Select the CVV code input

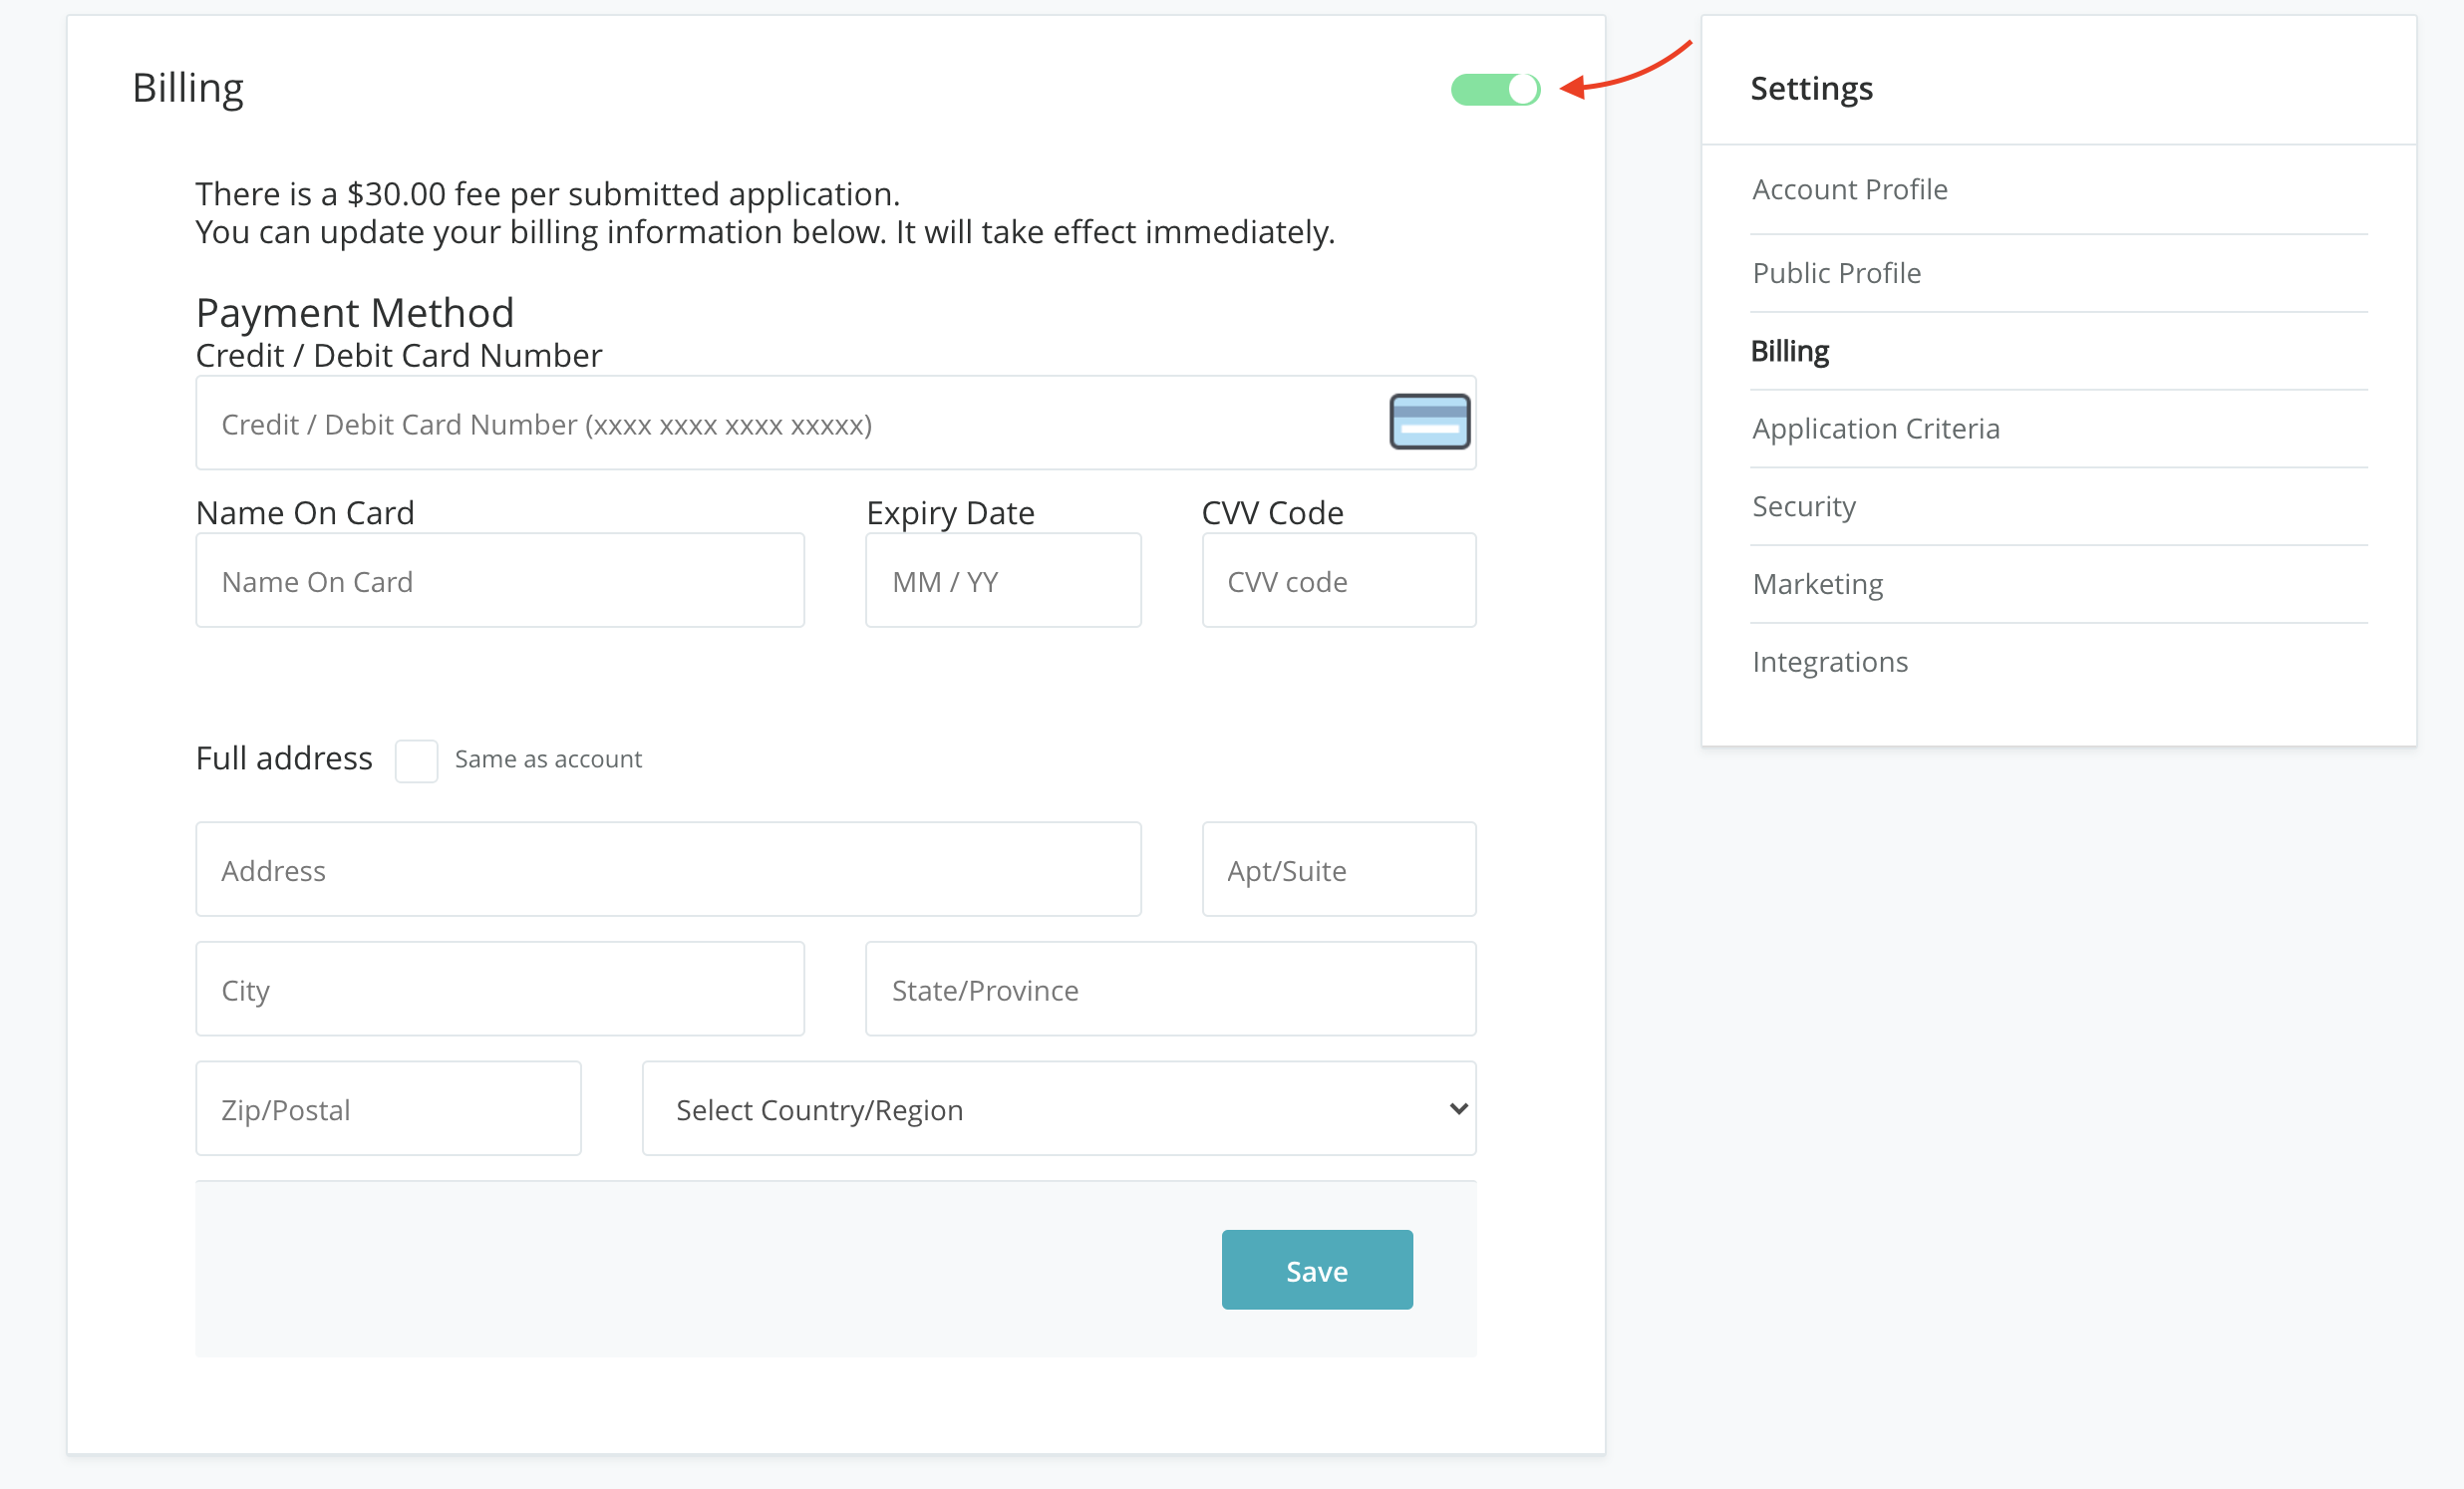1338,581
